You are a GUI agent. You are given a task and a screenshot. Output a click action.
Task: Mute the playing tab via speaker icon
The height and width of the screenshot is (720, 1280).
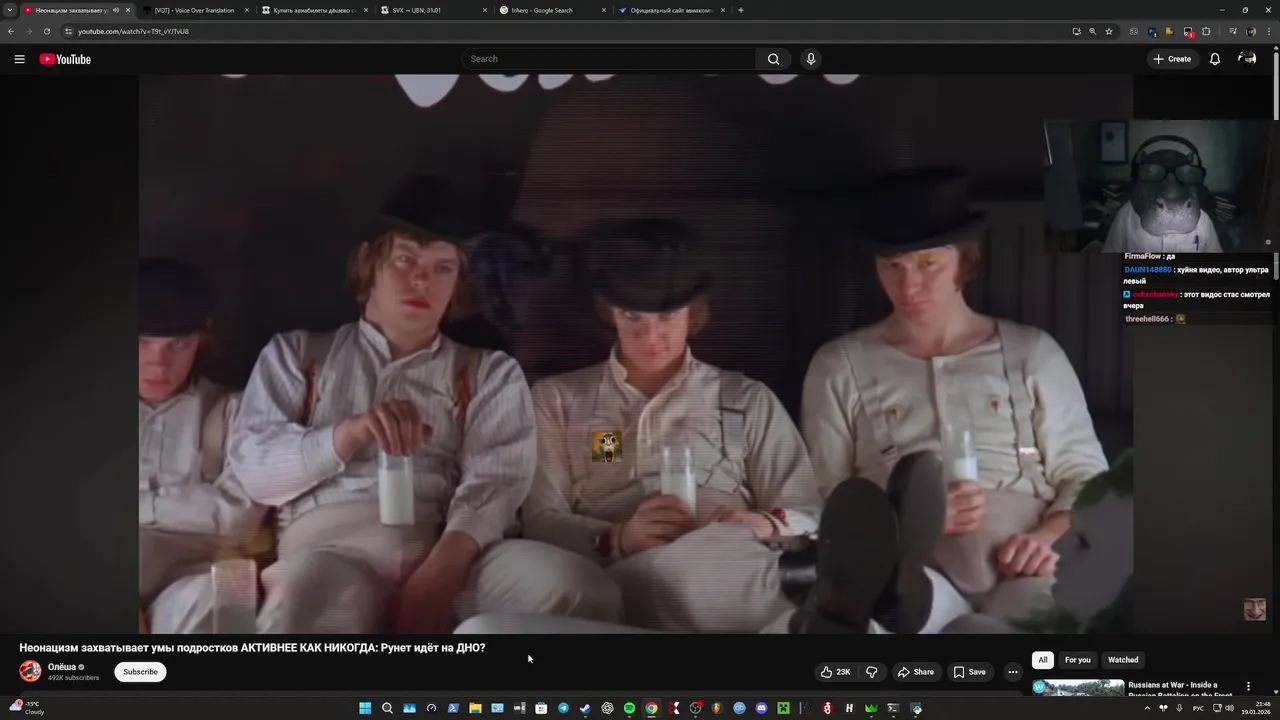coord(116,10)
